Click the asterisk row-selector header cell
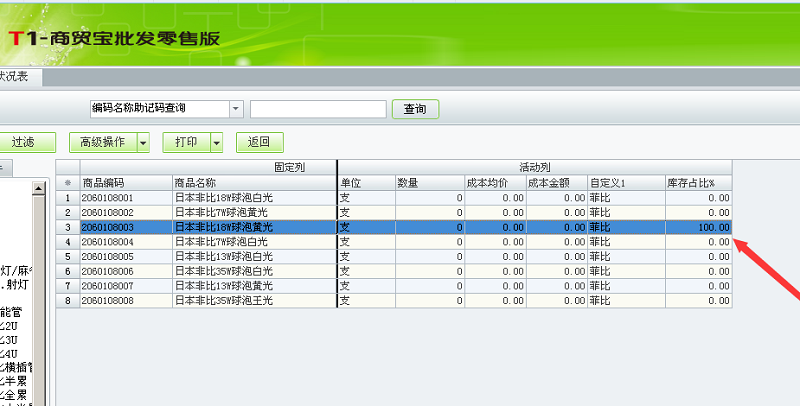 [68, 183]
